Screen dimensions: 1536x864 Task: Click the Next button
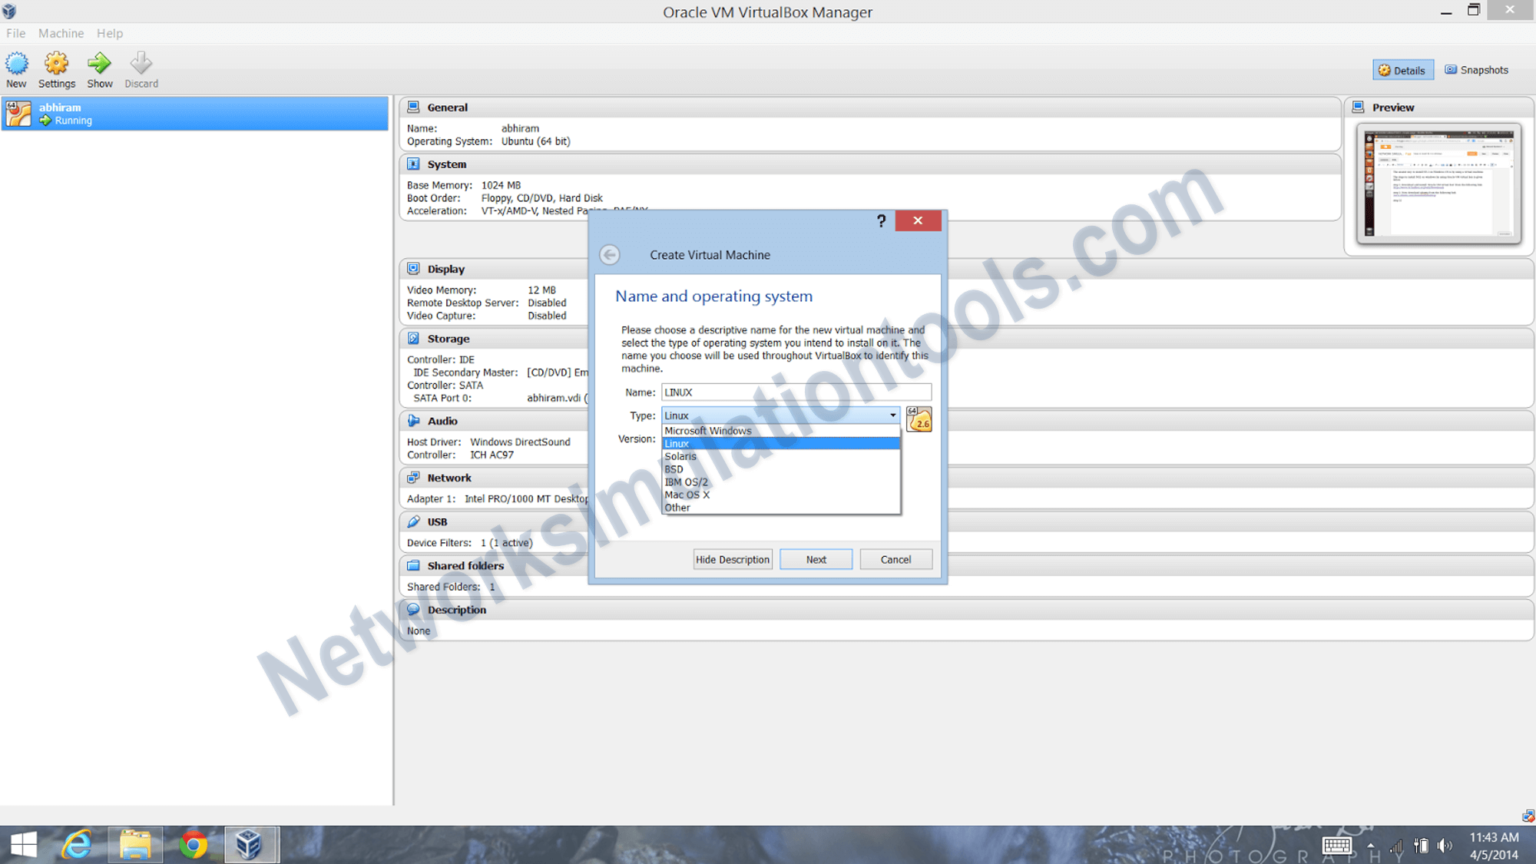point(816,559)
